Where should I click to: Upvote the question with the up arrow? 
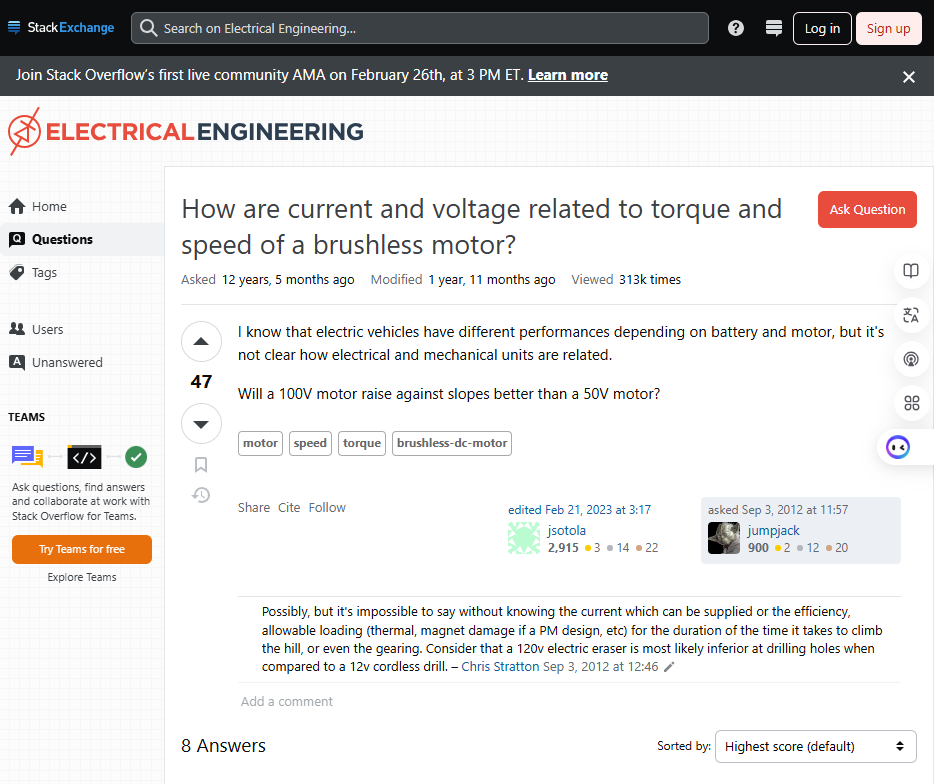pyautogui.click(x=201, y=341)
